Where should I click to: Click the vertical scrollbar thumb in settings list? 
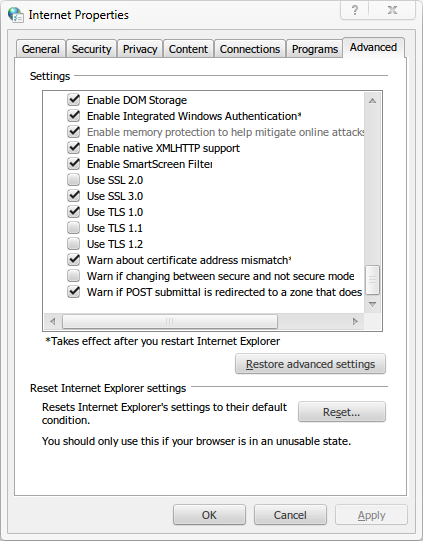[x=372, y=280]
